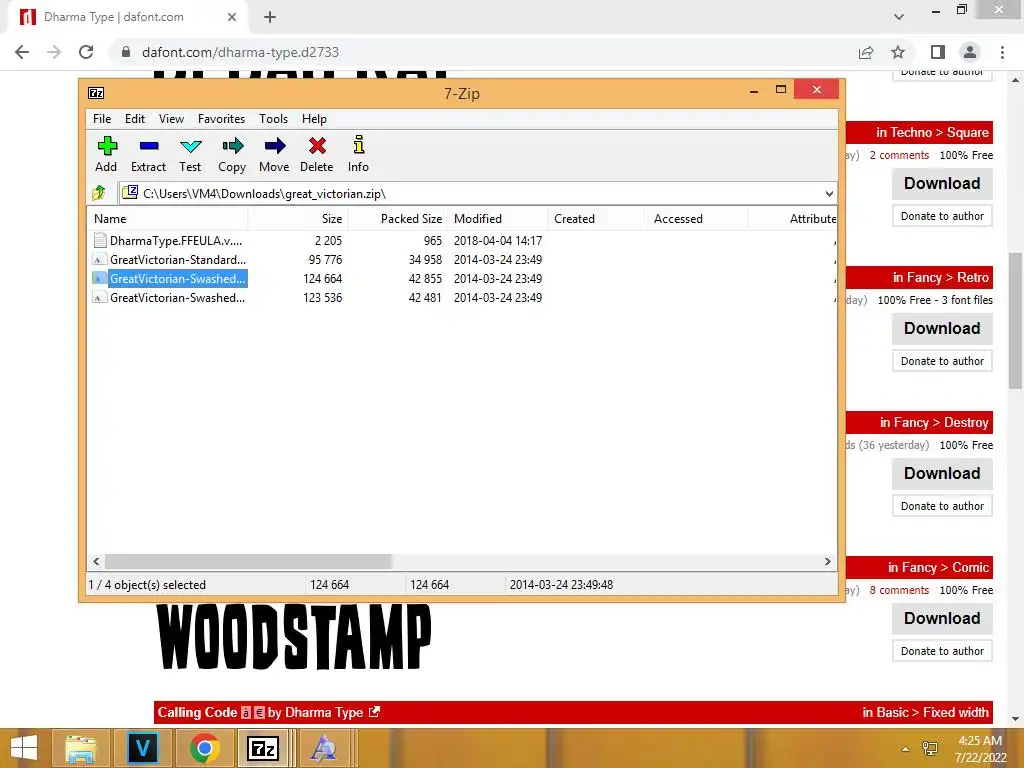Sort by Created column header
Screen dimensions: 1024x768
(x=596, y=219)
